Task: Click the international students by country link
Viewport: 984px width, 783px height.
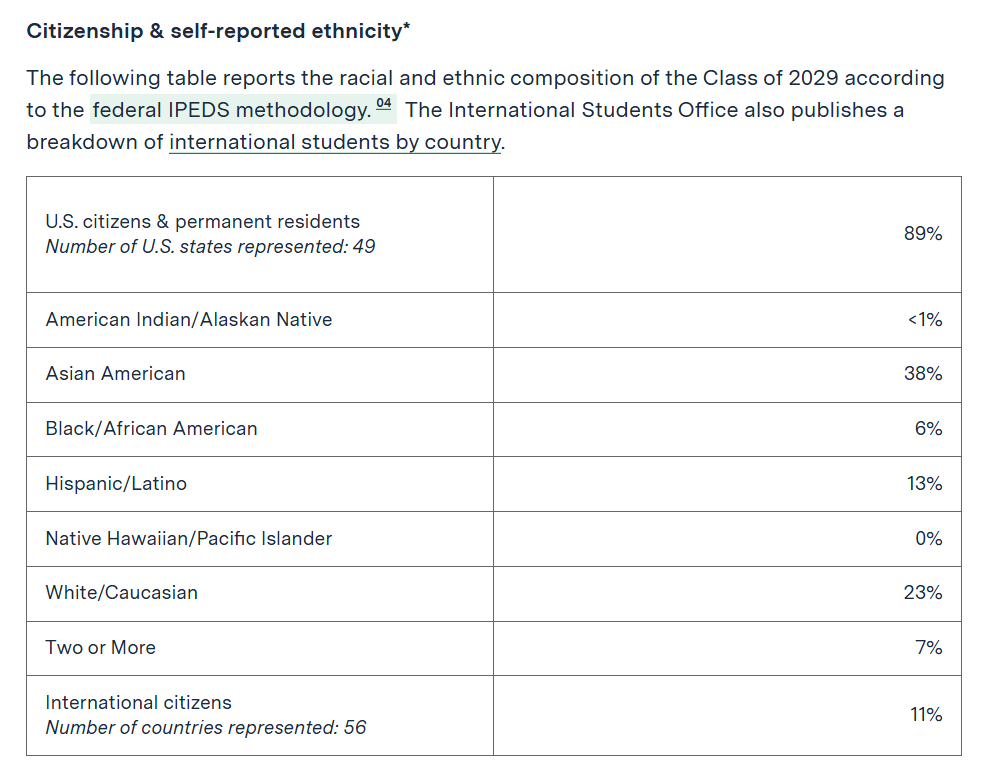Action: click(x=334, y=142)
